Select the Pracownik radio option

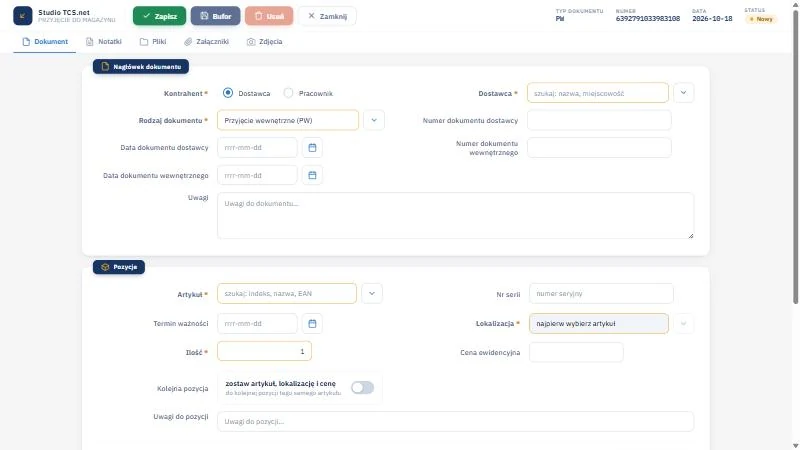pos(288,93)
